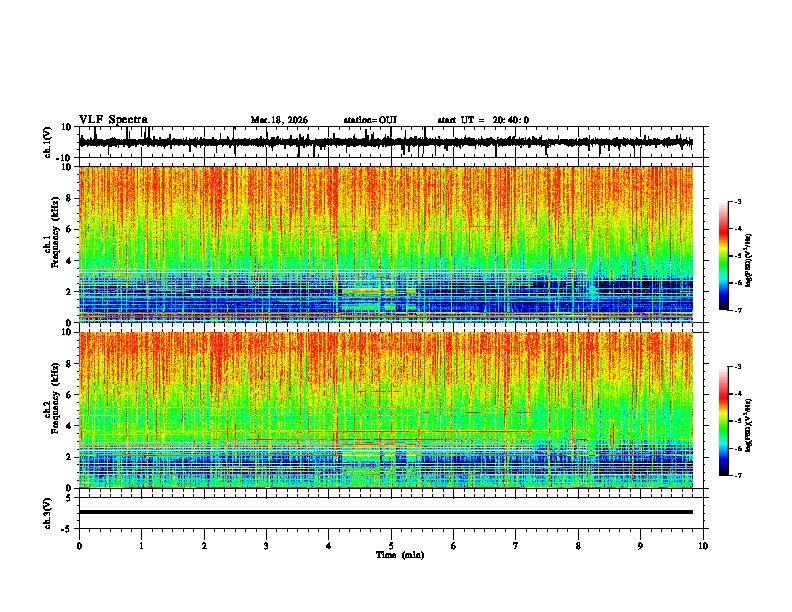Click the ch.1 "Frequency (kHz)" axis label
The height and width of the screenshot is (612, 792).
point(55,232)
